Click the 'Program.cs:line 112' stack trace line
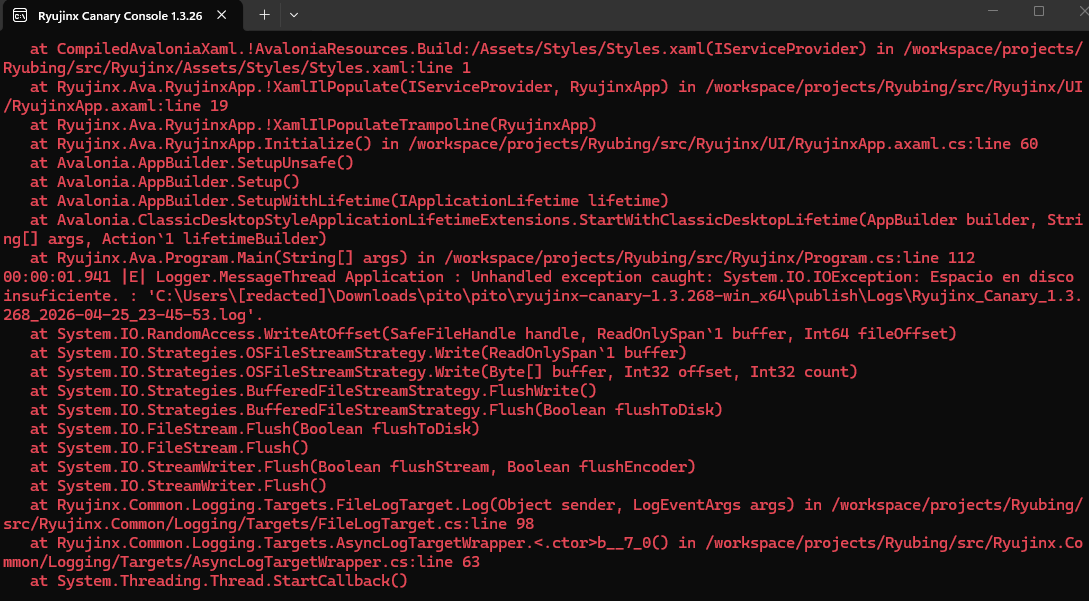This screenshot has height=601, width=1089. [502, 258]
